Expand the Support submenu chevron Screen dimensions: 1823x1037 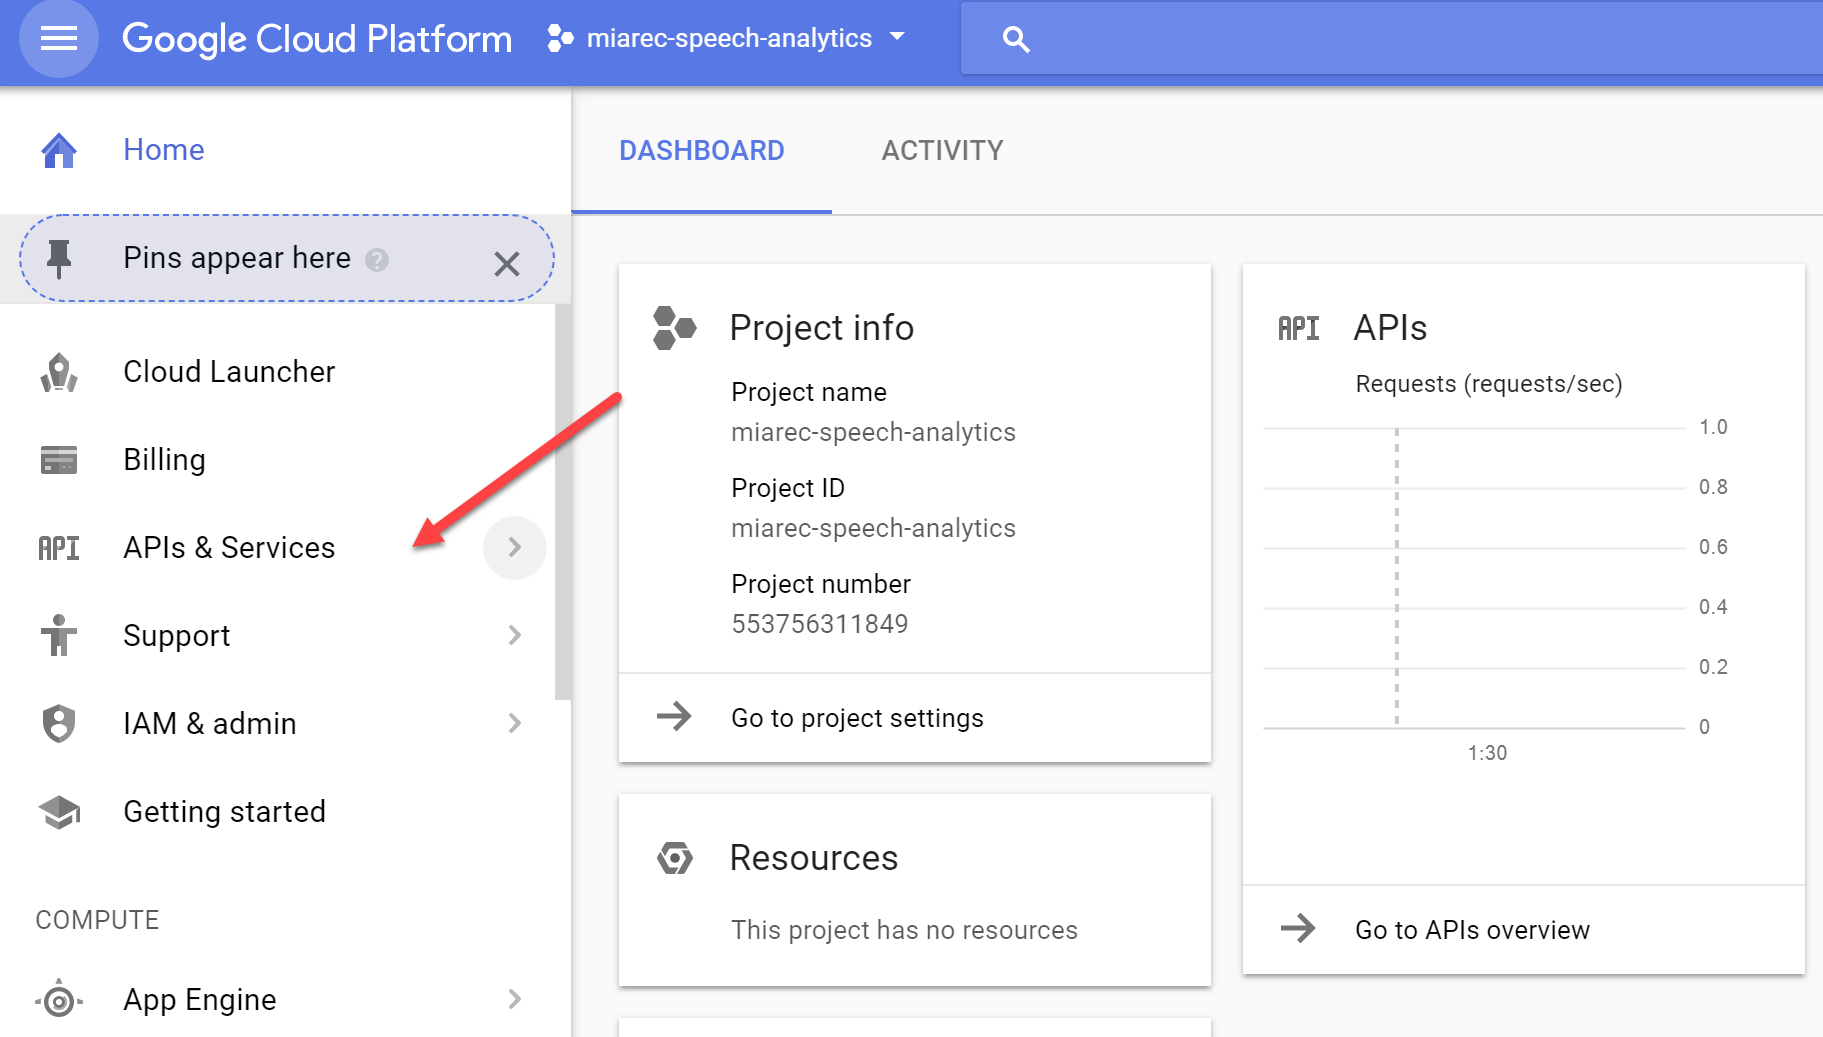pyautogui.click(x=515, y=635)
